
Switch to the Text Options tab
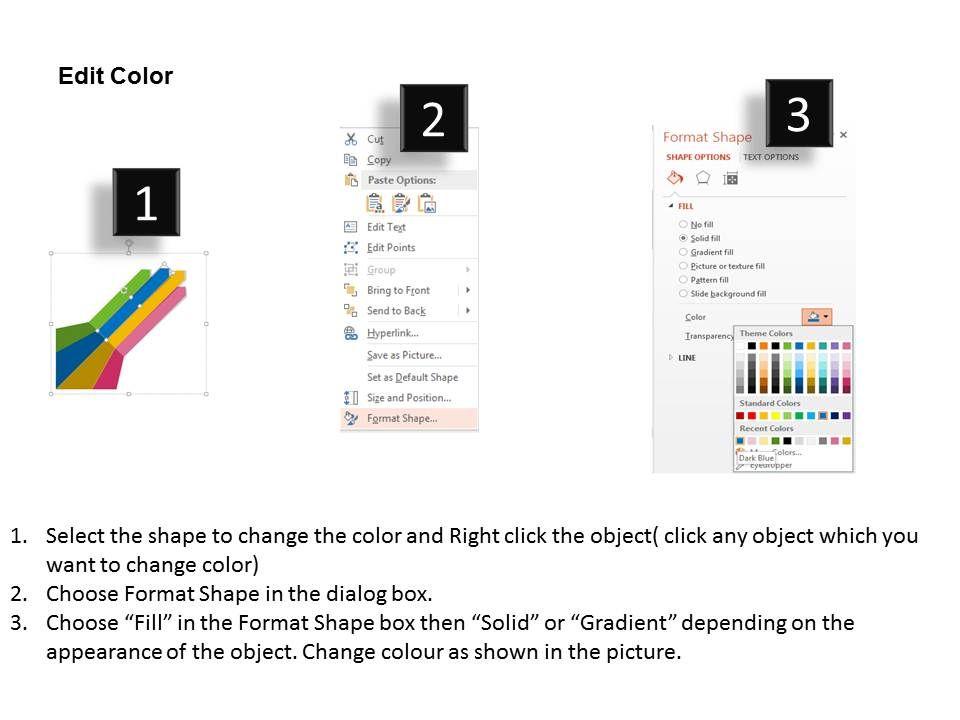(770, 157)
